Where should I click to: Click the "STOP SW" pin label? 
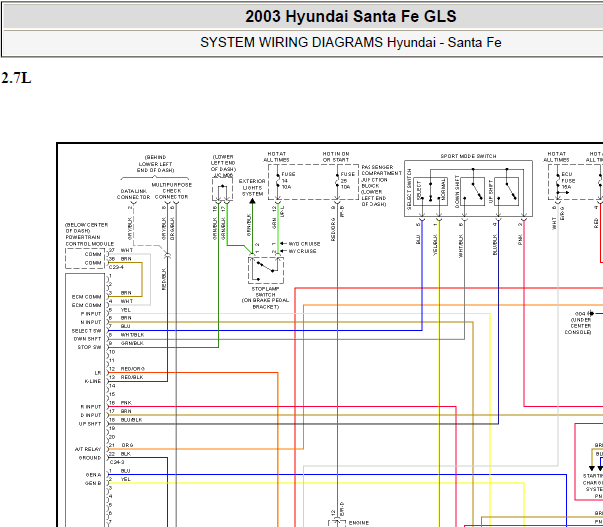click(90, 347)
